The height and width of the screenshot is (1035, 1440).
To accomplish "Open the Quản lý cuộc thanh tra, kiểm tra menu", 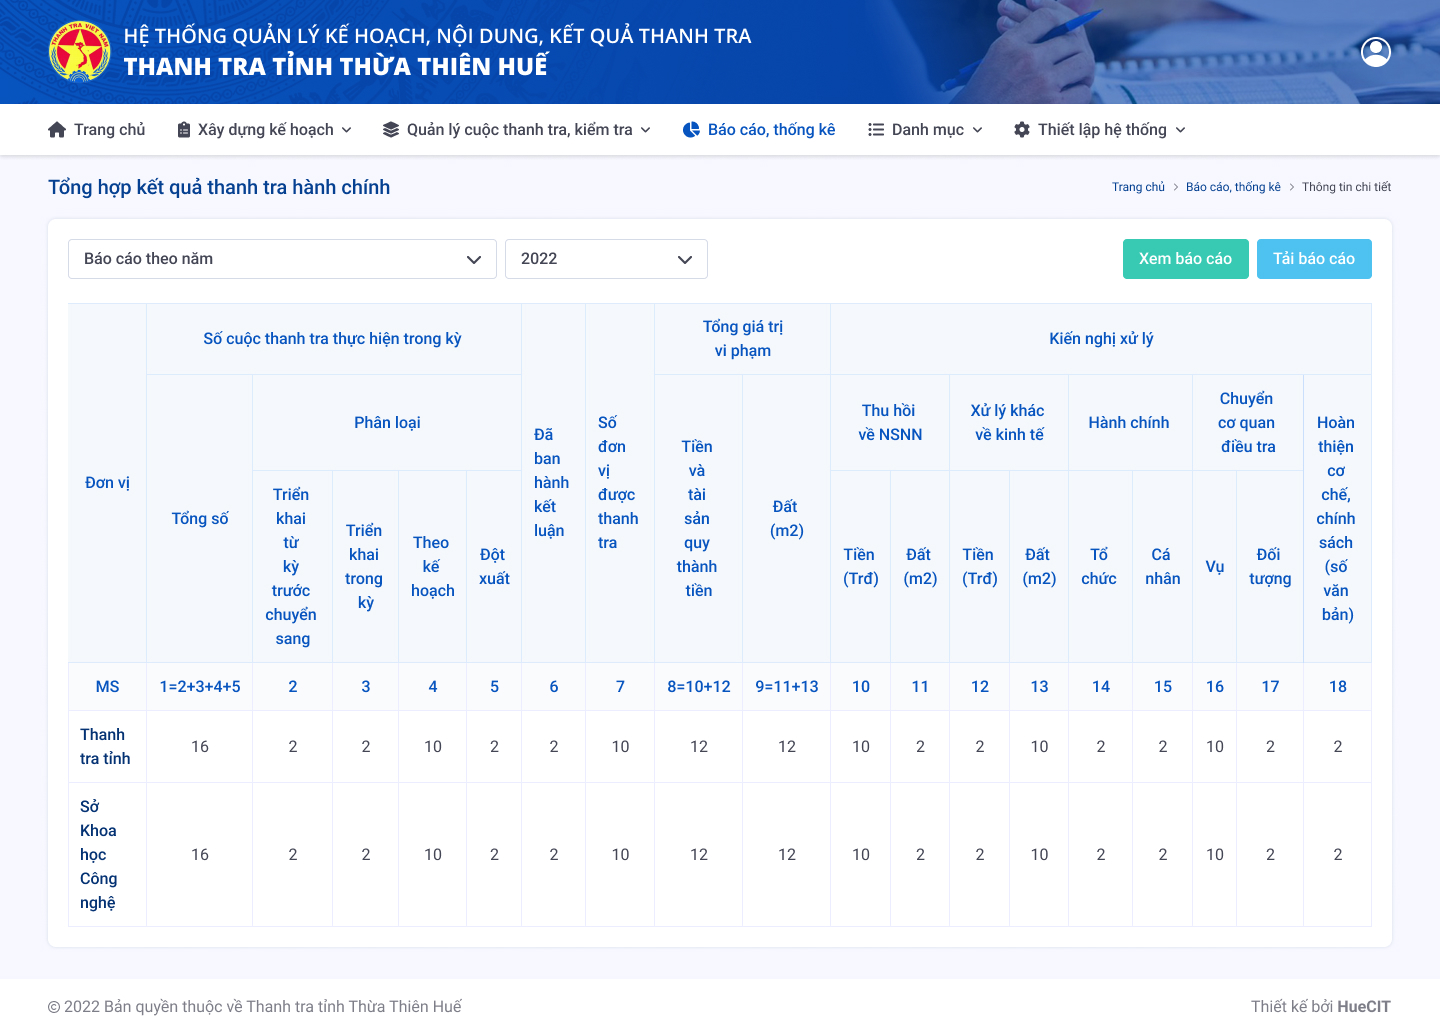I will 520,130.
